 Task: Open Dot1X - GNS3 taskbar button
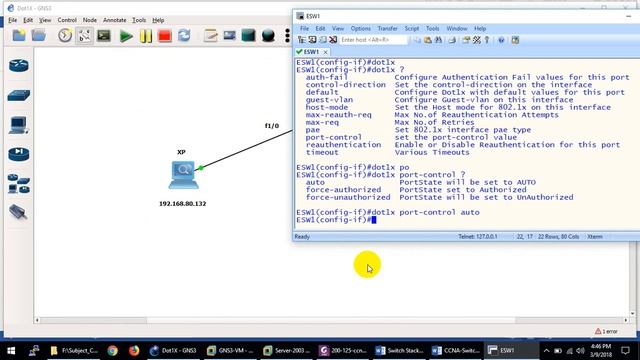(x=173, y=351)
